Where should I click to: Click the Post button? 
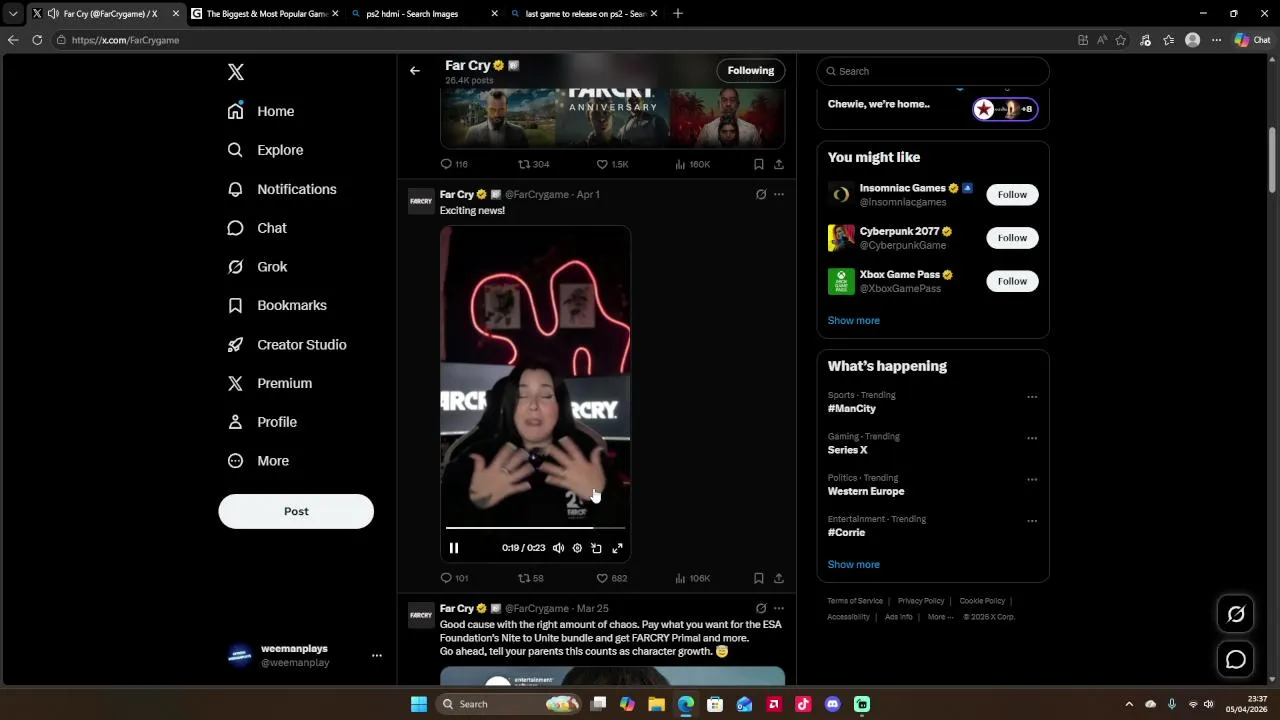point(296,511)
